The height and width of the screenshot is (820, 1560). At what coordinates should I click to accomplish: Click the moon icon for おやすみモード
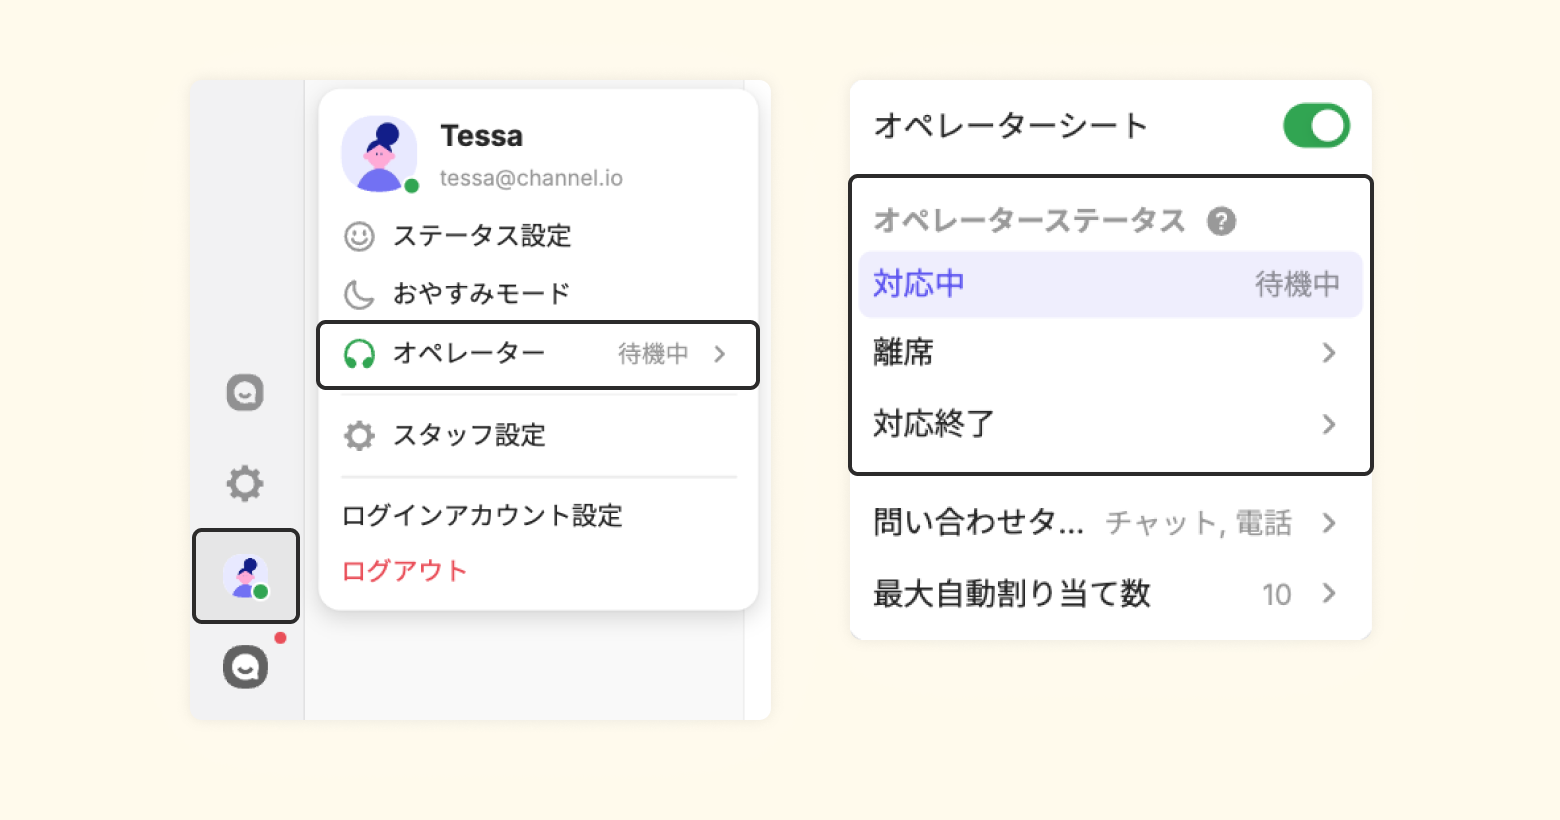(x=359, y=294)
